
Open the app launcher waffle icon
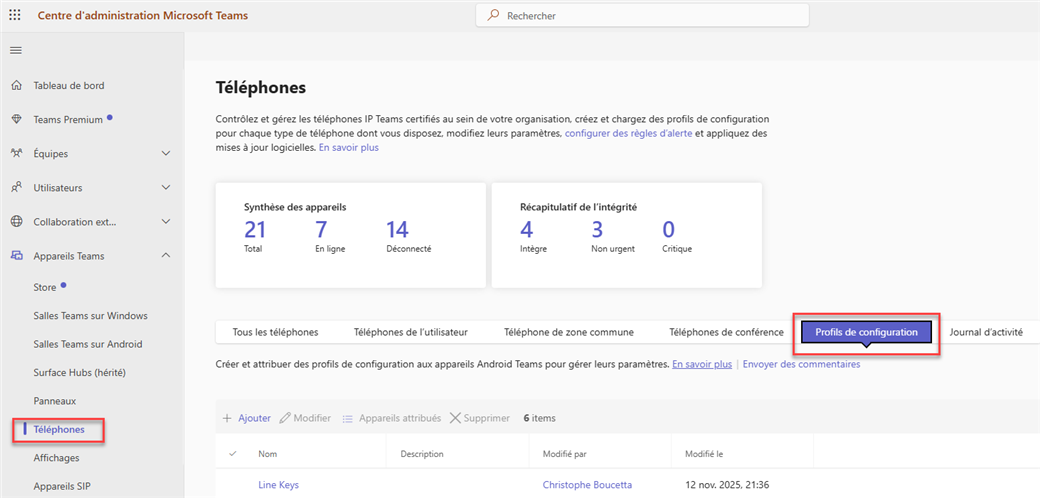(15, 15)
